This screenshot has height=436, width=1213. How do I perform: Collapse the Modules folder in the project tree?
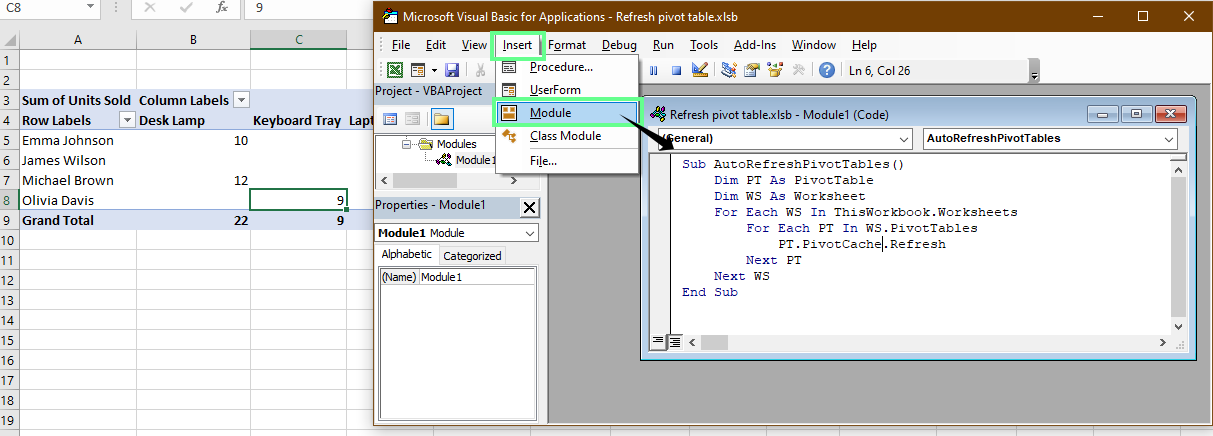(407, 144)
